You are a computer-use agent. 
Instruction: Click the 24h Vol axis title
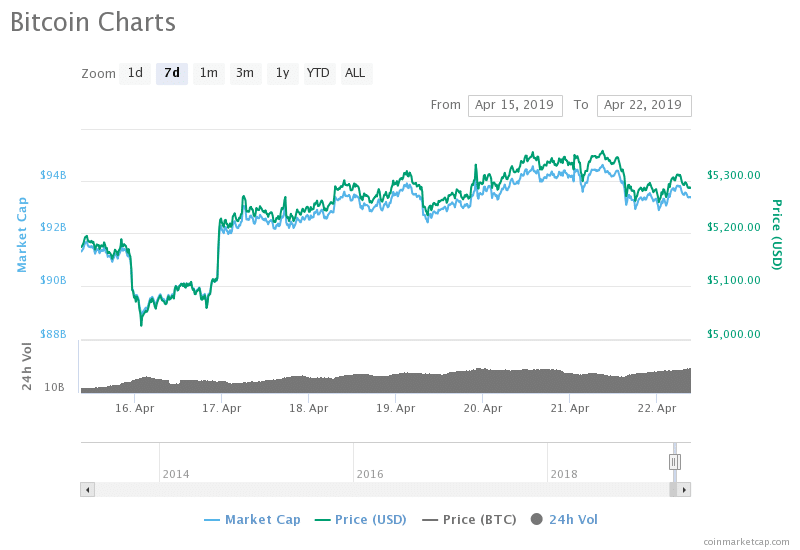click(x=27, y=367)
